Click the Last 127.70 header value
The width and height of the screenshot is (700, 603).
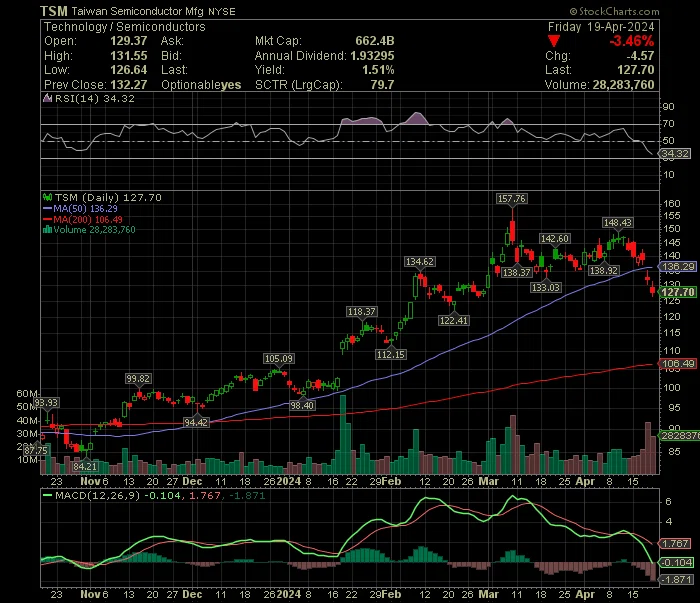coord(636,70)
